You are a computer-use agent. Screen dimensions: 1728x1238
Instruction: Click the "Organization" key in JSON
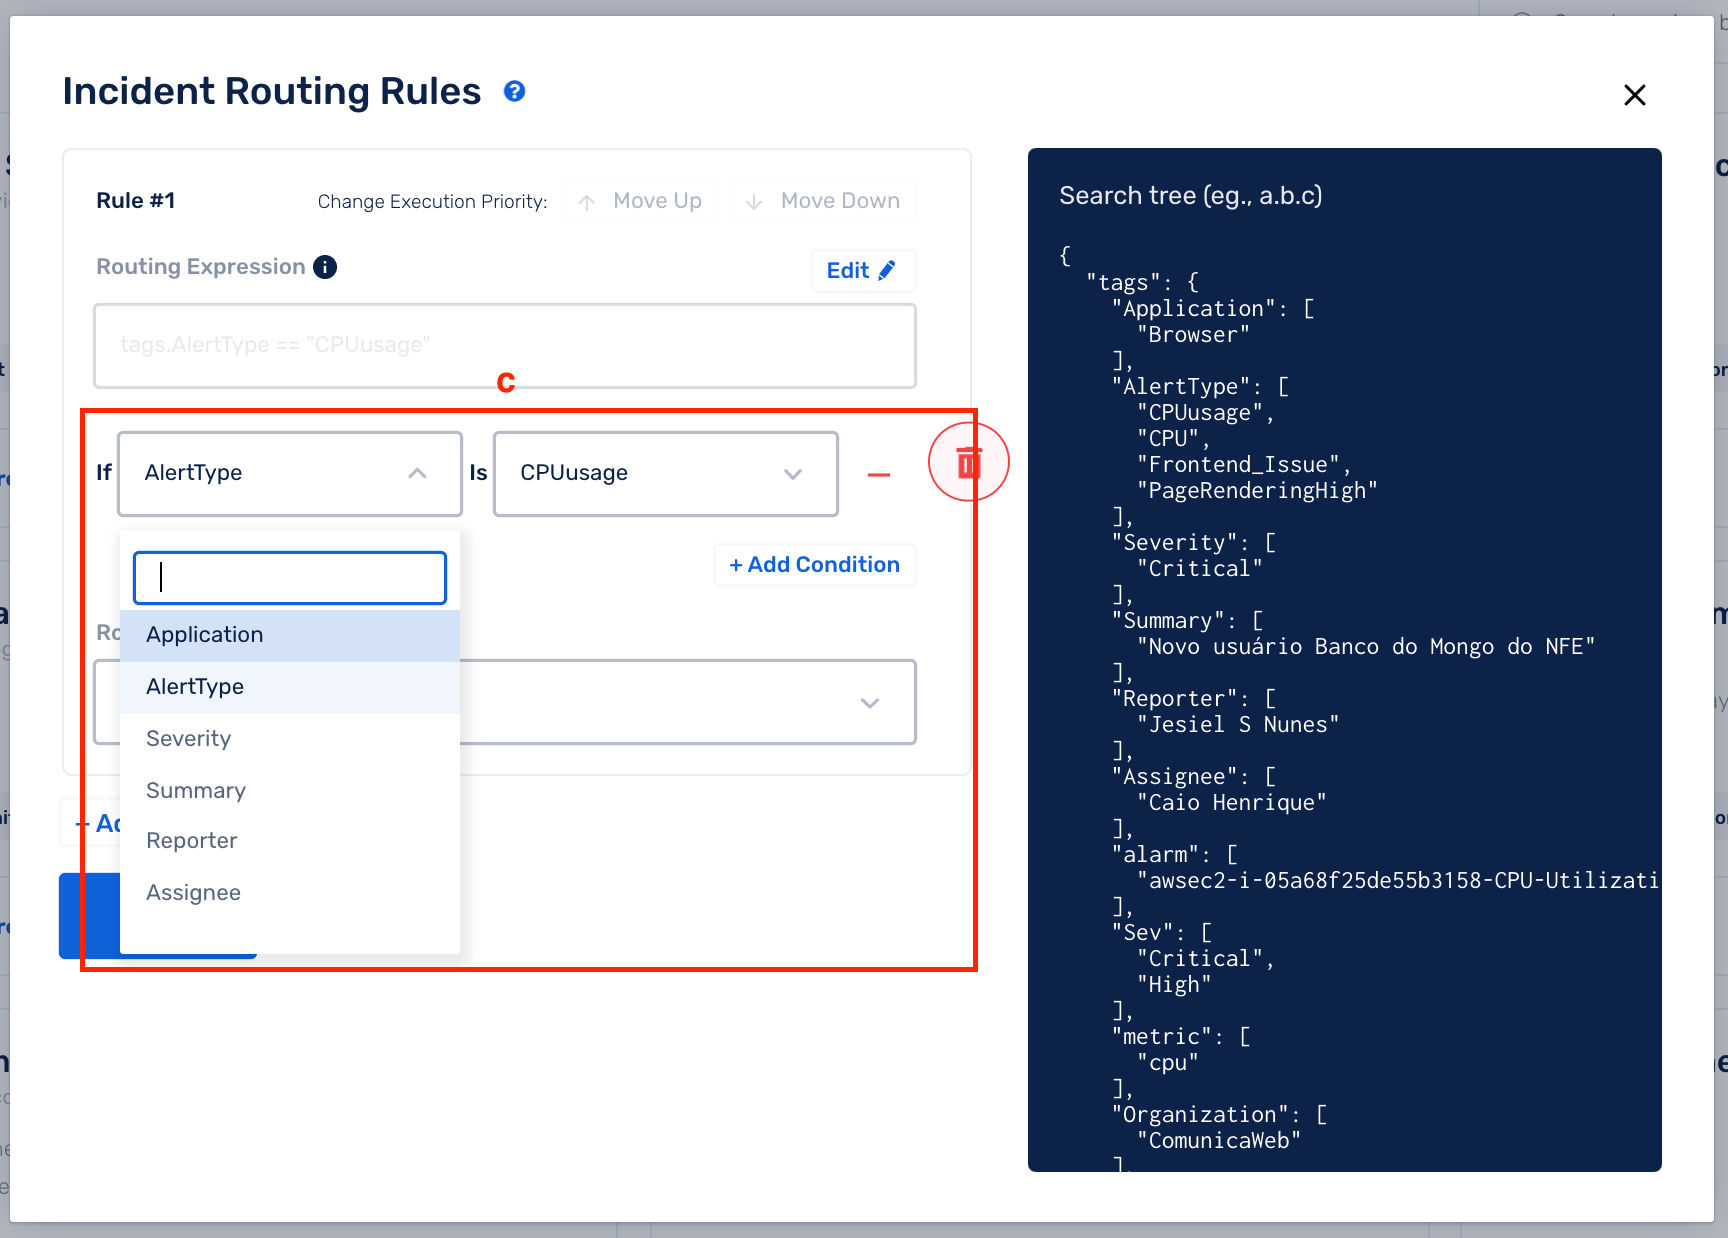[x=1200, y=1115]
